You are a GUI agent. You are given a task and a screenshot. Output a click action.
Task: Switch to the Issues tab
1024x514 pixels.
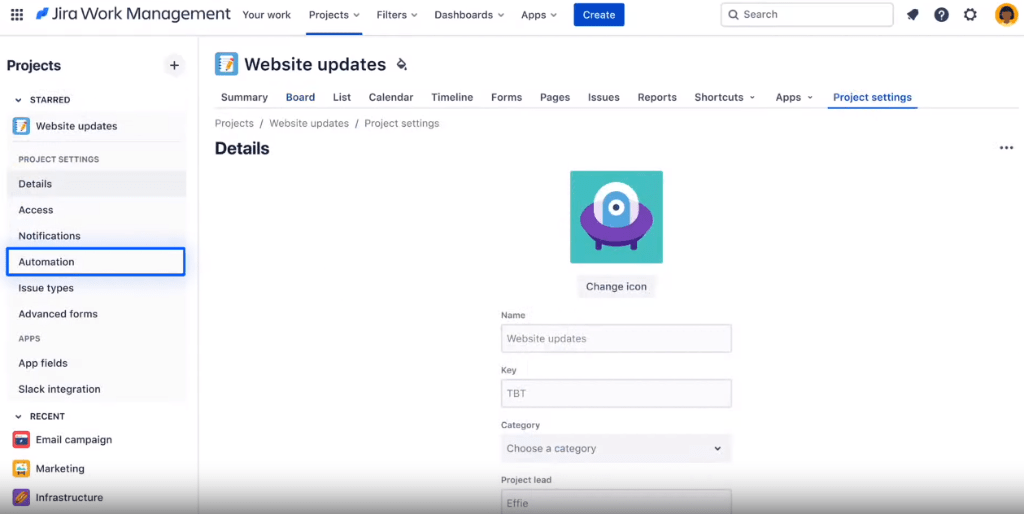click(x=603, y=97)
